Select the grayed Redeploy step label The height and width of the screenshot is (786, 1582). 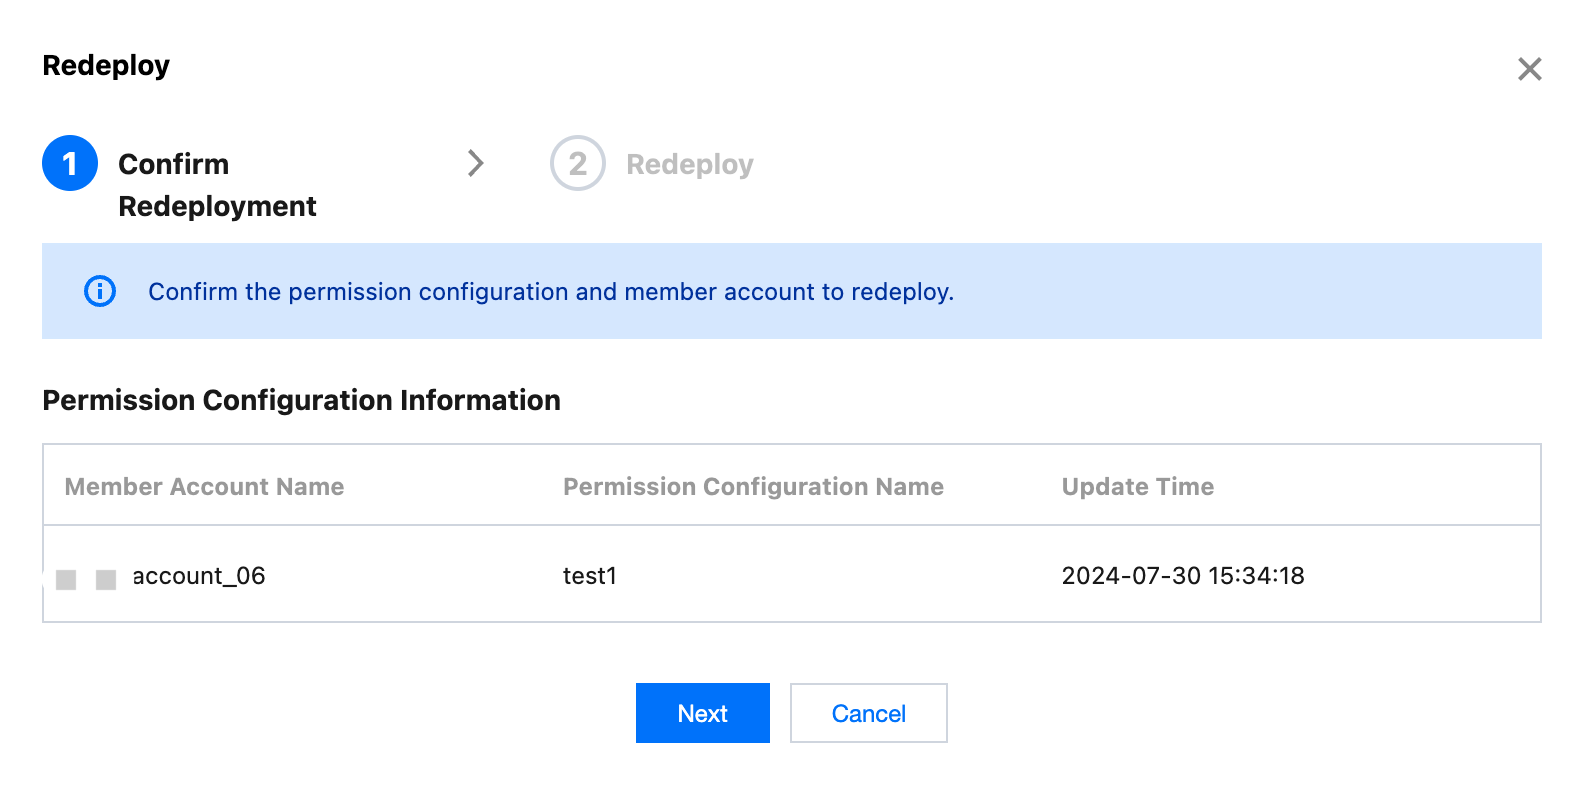coord(689,164)
